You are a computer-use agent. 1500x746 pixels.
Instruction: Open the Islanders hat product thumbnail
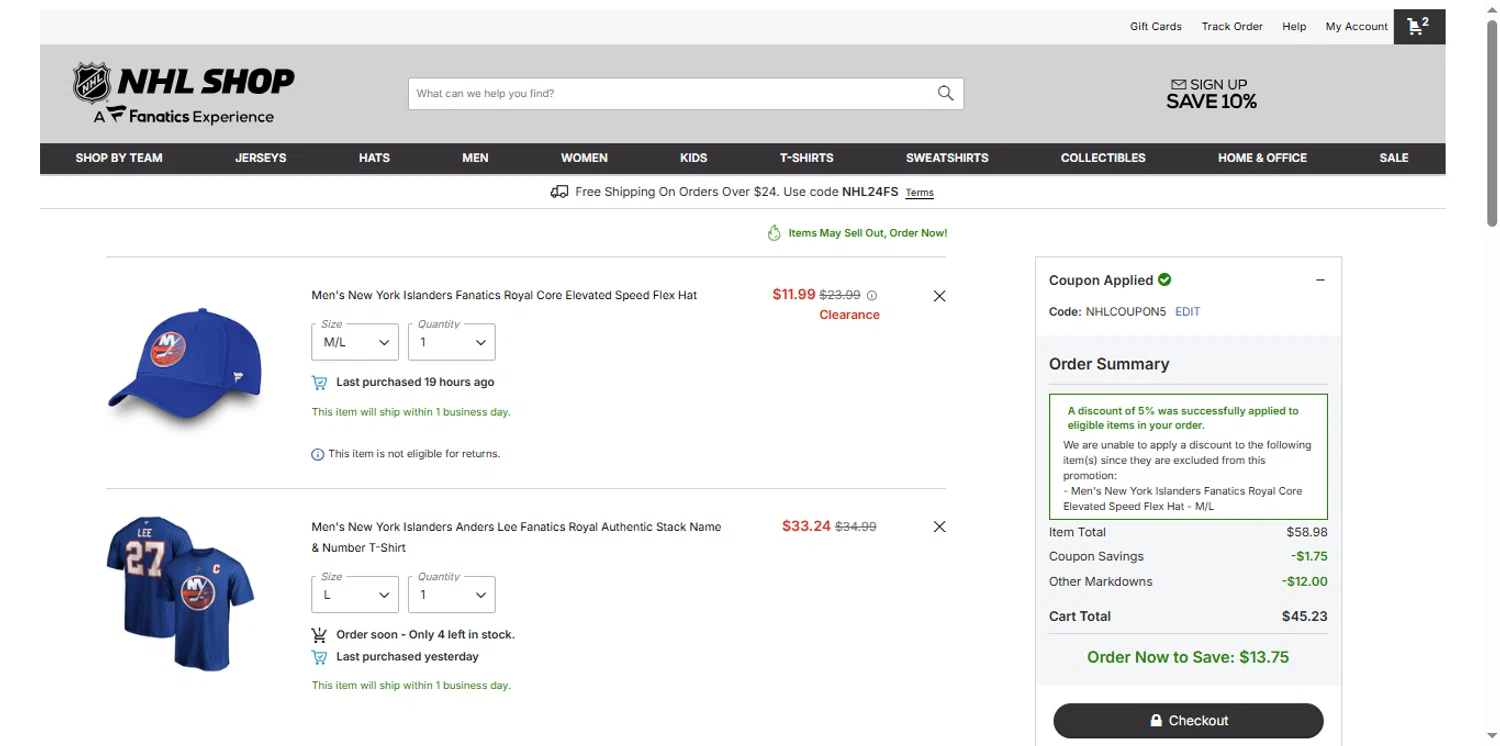[186, 368]
